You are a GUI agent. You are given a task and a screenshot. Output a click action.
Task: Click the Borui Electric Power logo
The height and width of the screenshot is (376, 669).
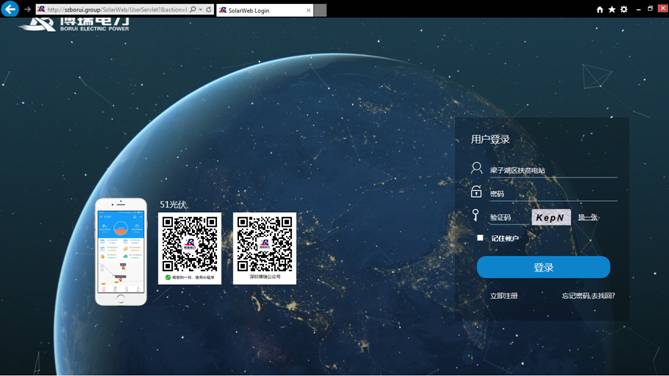74,24
